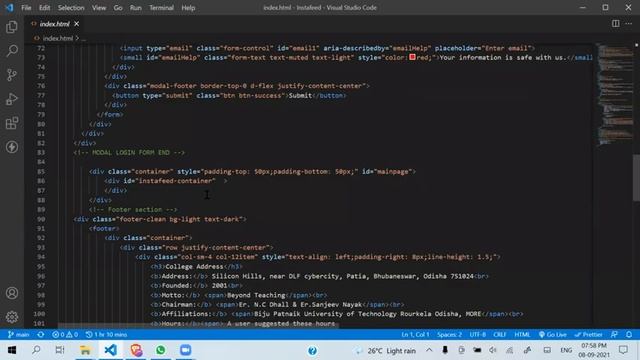This screenshot has width=640, height=360.
Task: Open File Explorer from taskbar
Action: click(85, 350)
